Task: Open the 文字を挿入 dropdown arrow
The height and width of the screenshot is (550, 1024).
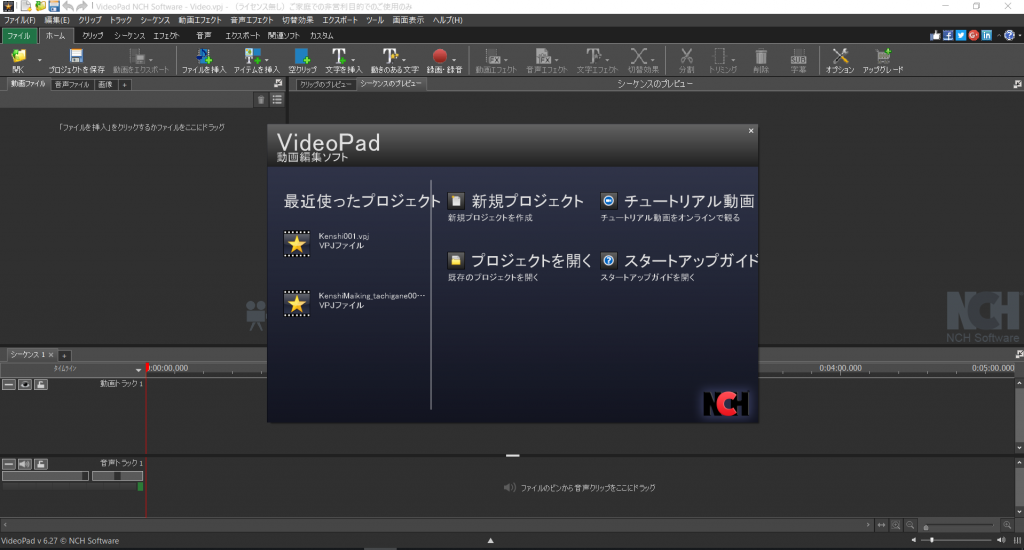Action: (x=356, y=57)
